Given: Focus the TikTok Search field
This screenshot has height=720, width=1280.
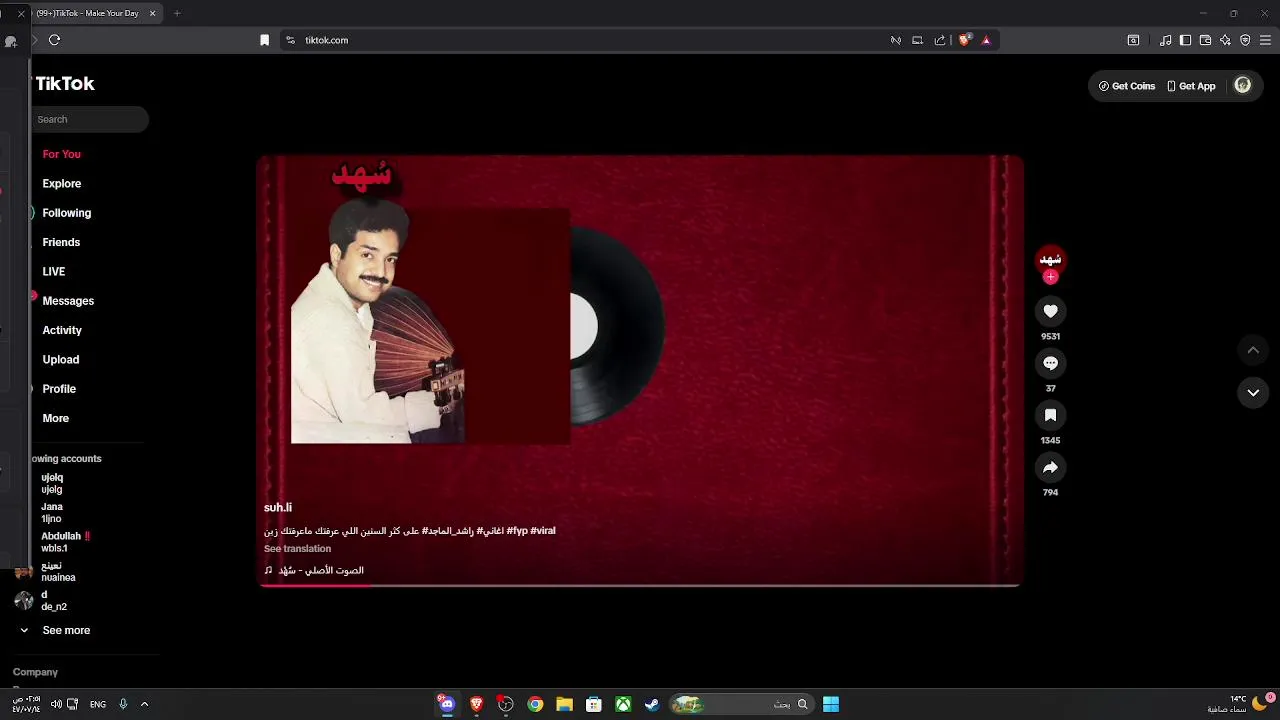Looking at the screenshot, I should 90,119.
